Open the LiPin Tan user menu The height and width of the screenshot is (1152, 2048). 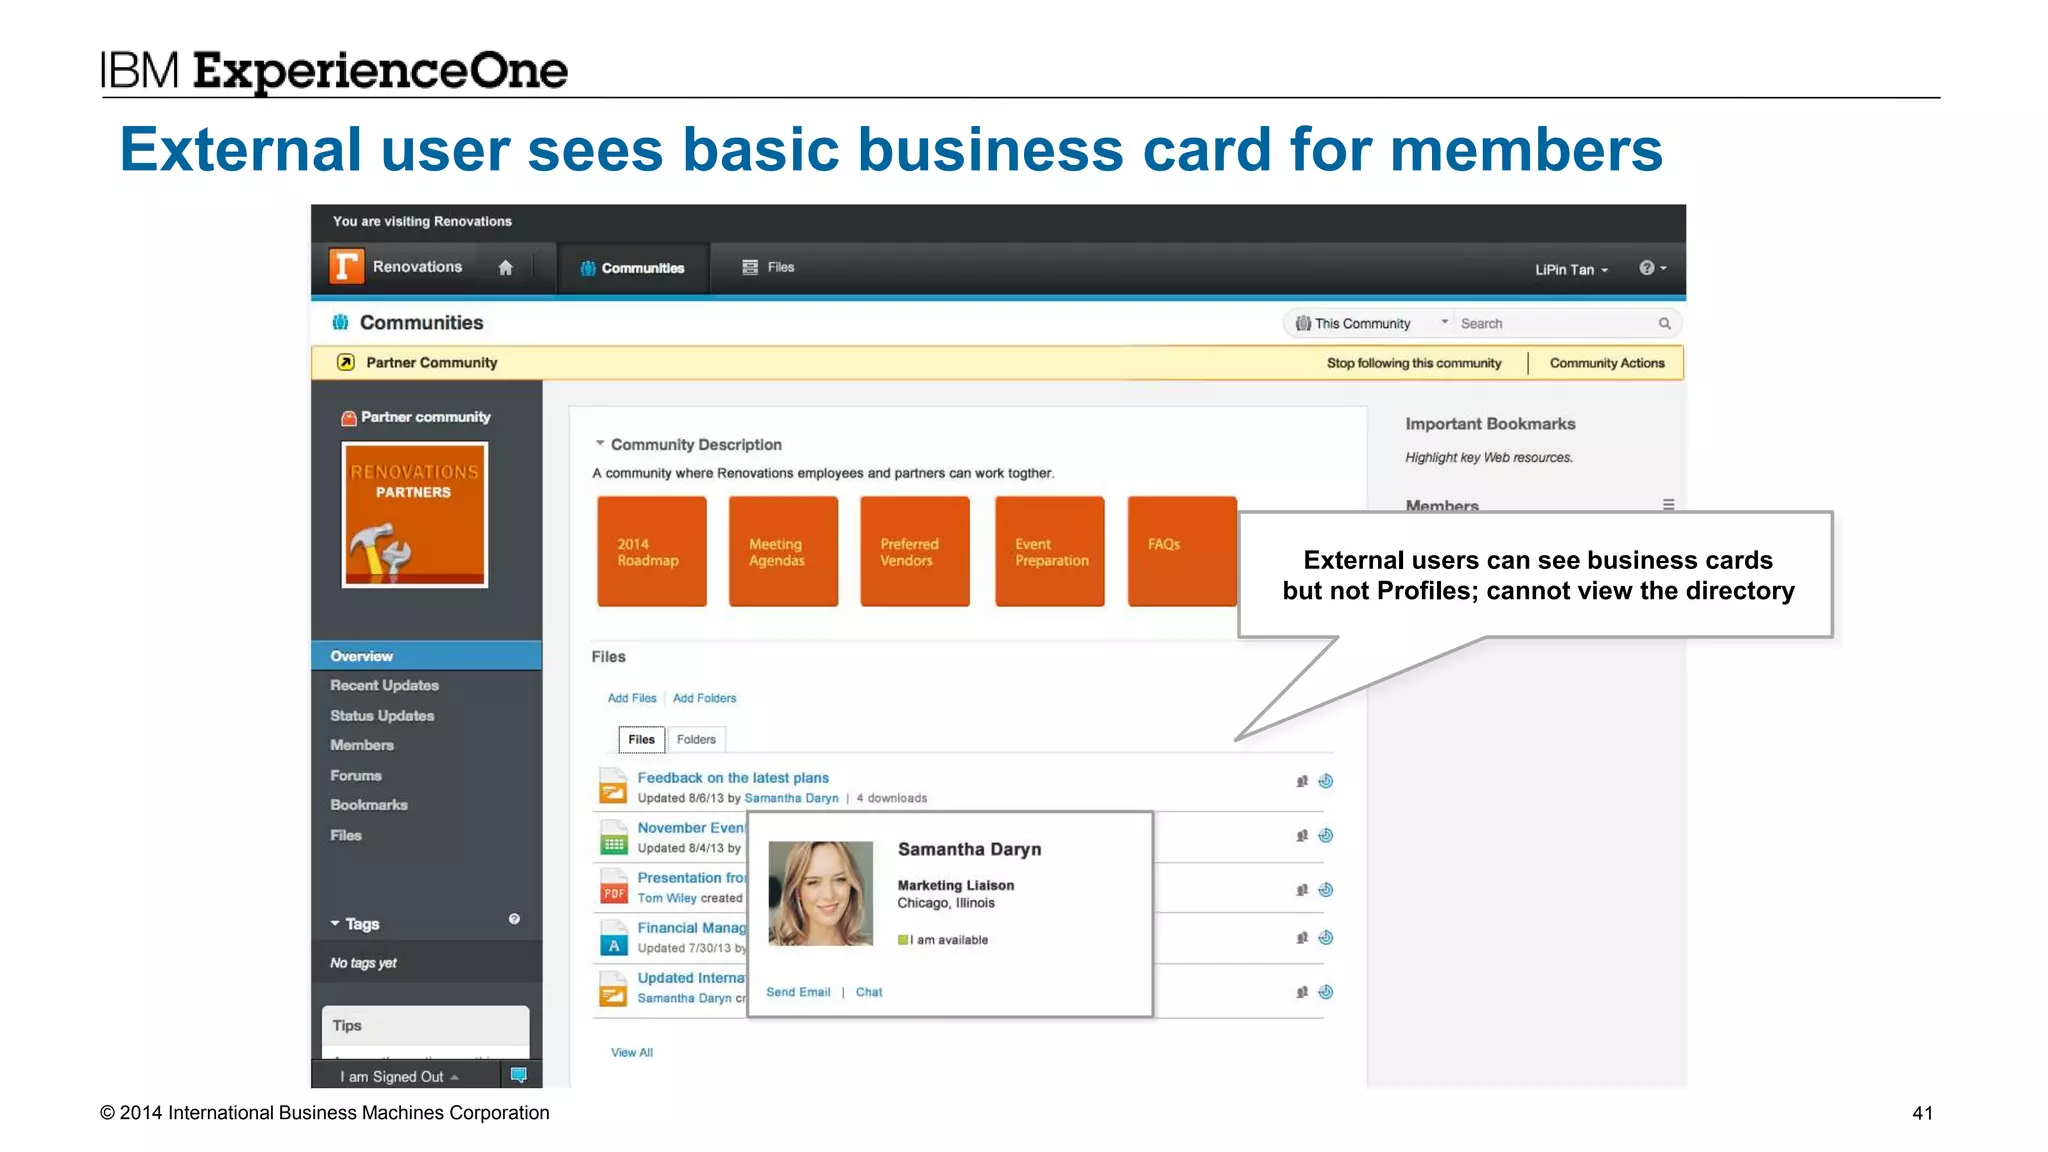pos(1571,269)
